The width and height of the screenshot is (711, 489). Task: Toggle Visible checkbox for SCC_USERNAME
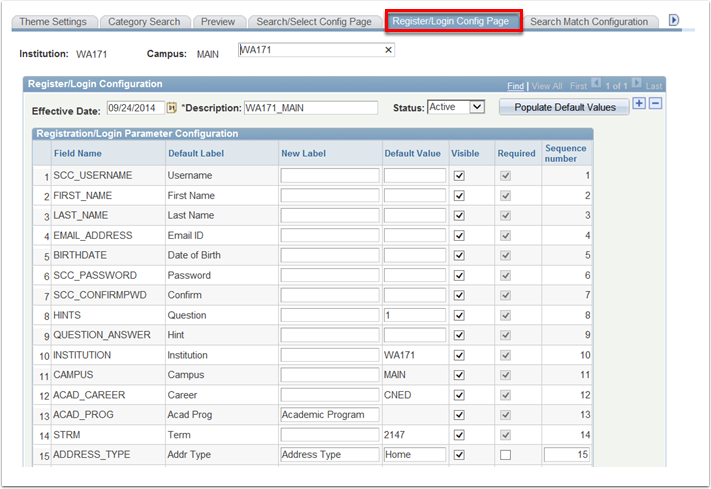tap(459, 176)
